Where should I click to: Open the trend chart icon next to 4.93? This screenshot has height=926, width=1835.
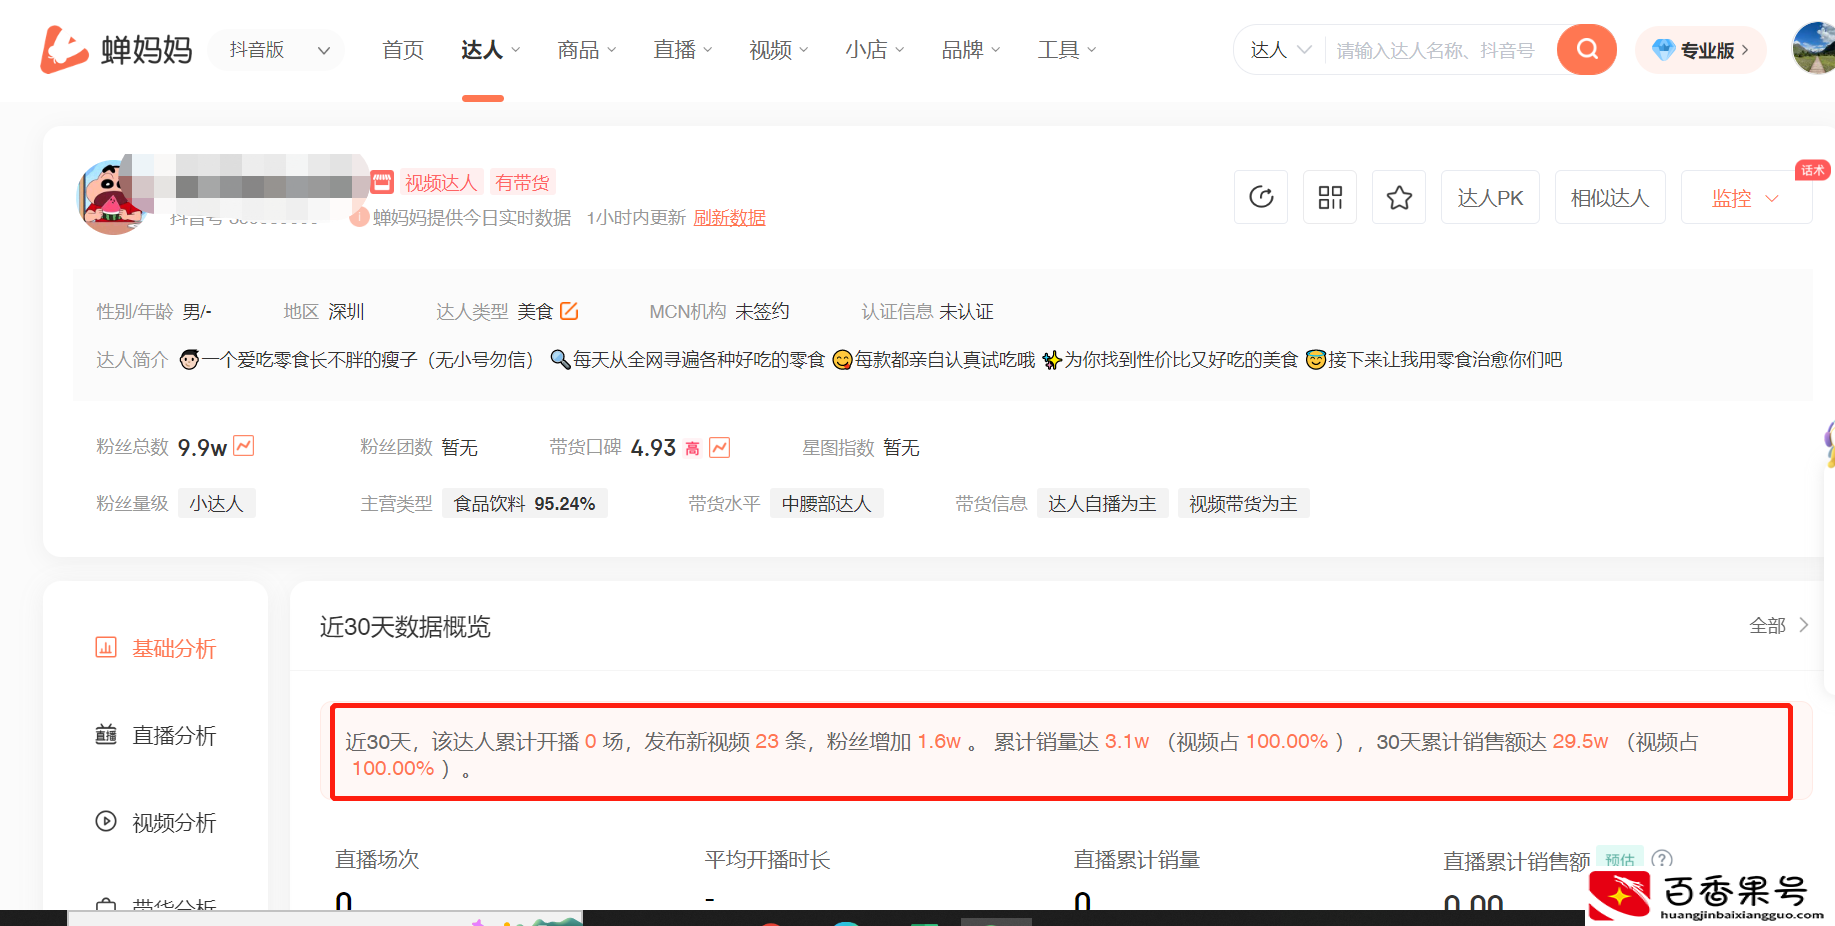719,447
